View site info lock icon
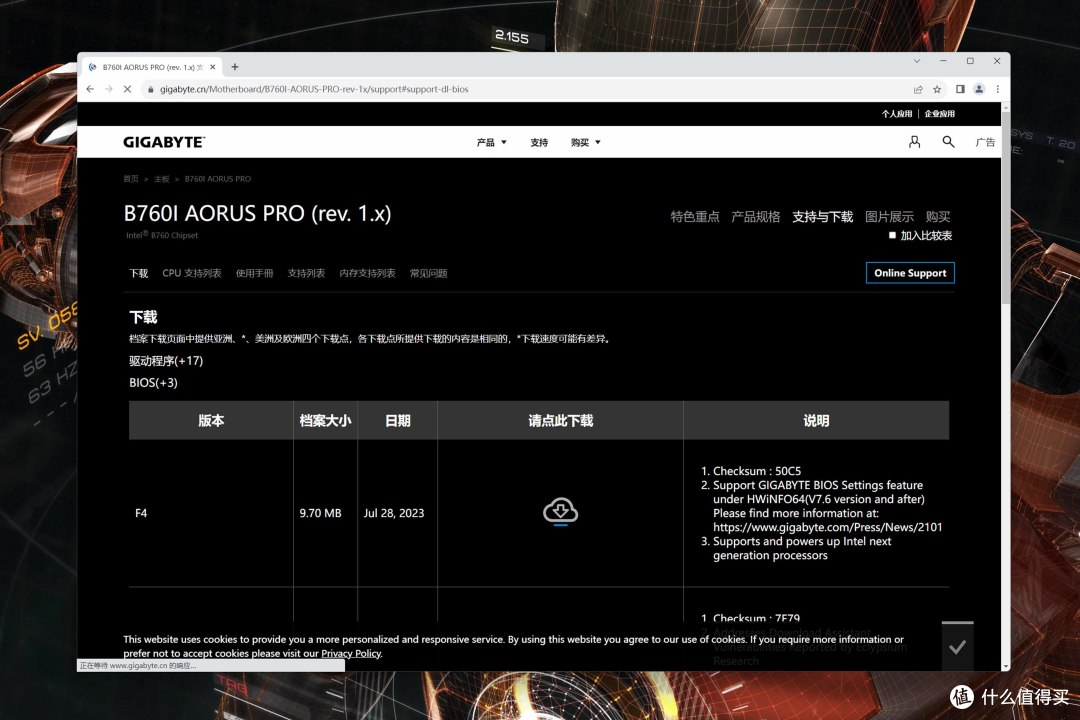1080x720 pixels. [x=150, y=89]
